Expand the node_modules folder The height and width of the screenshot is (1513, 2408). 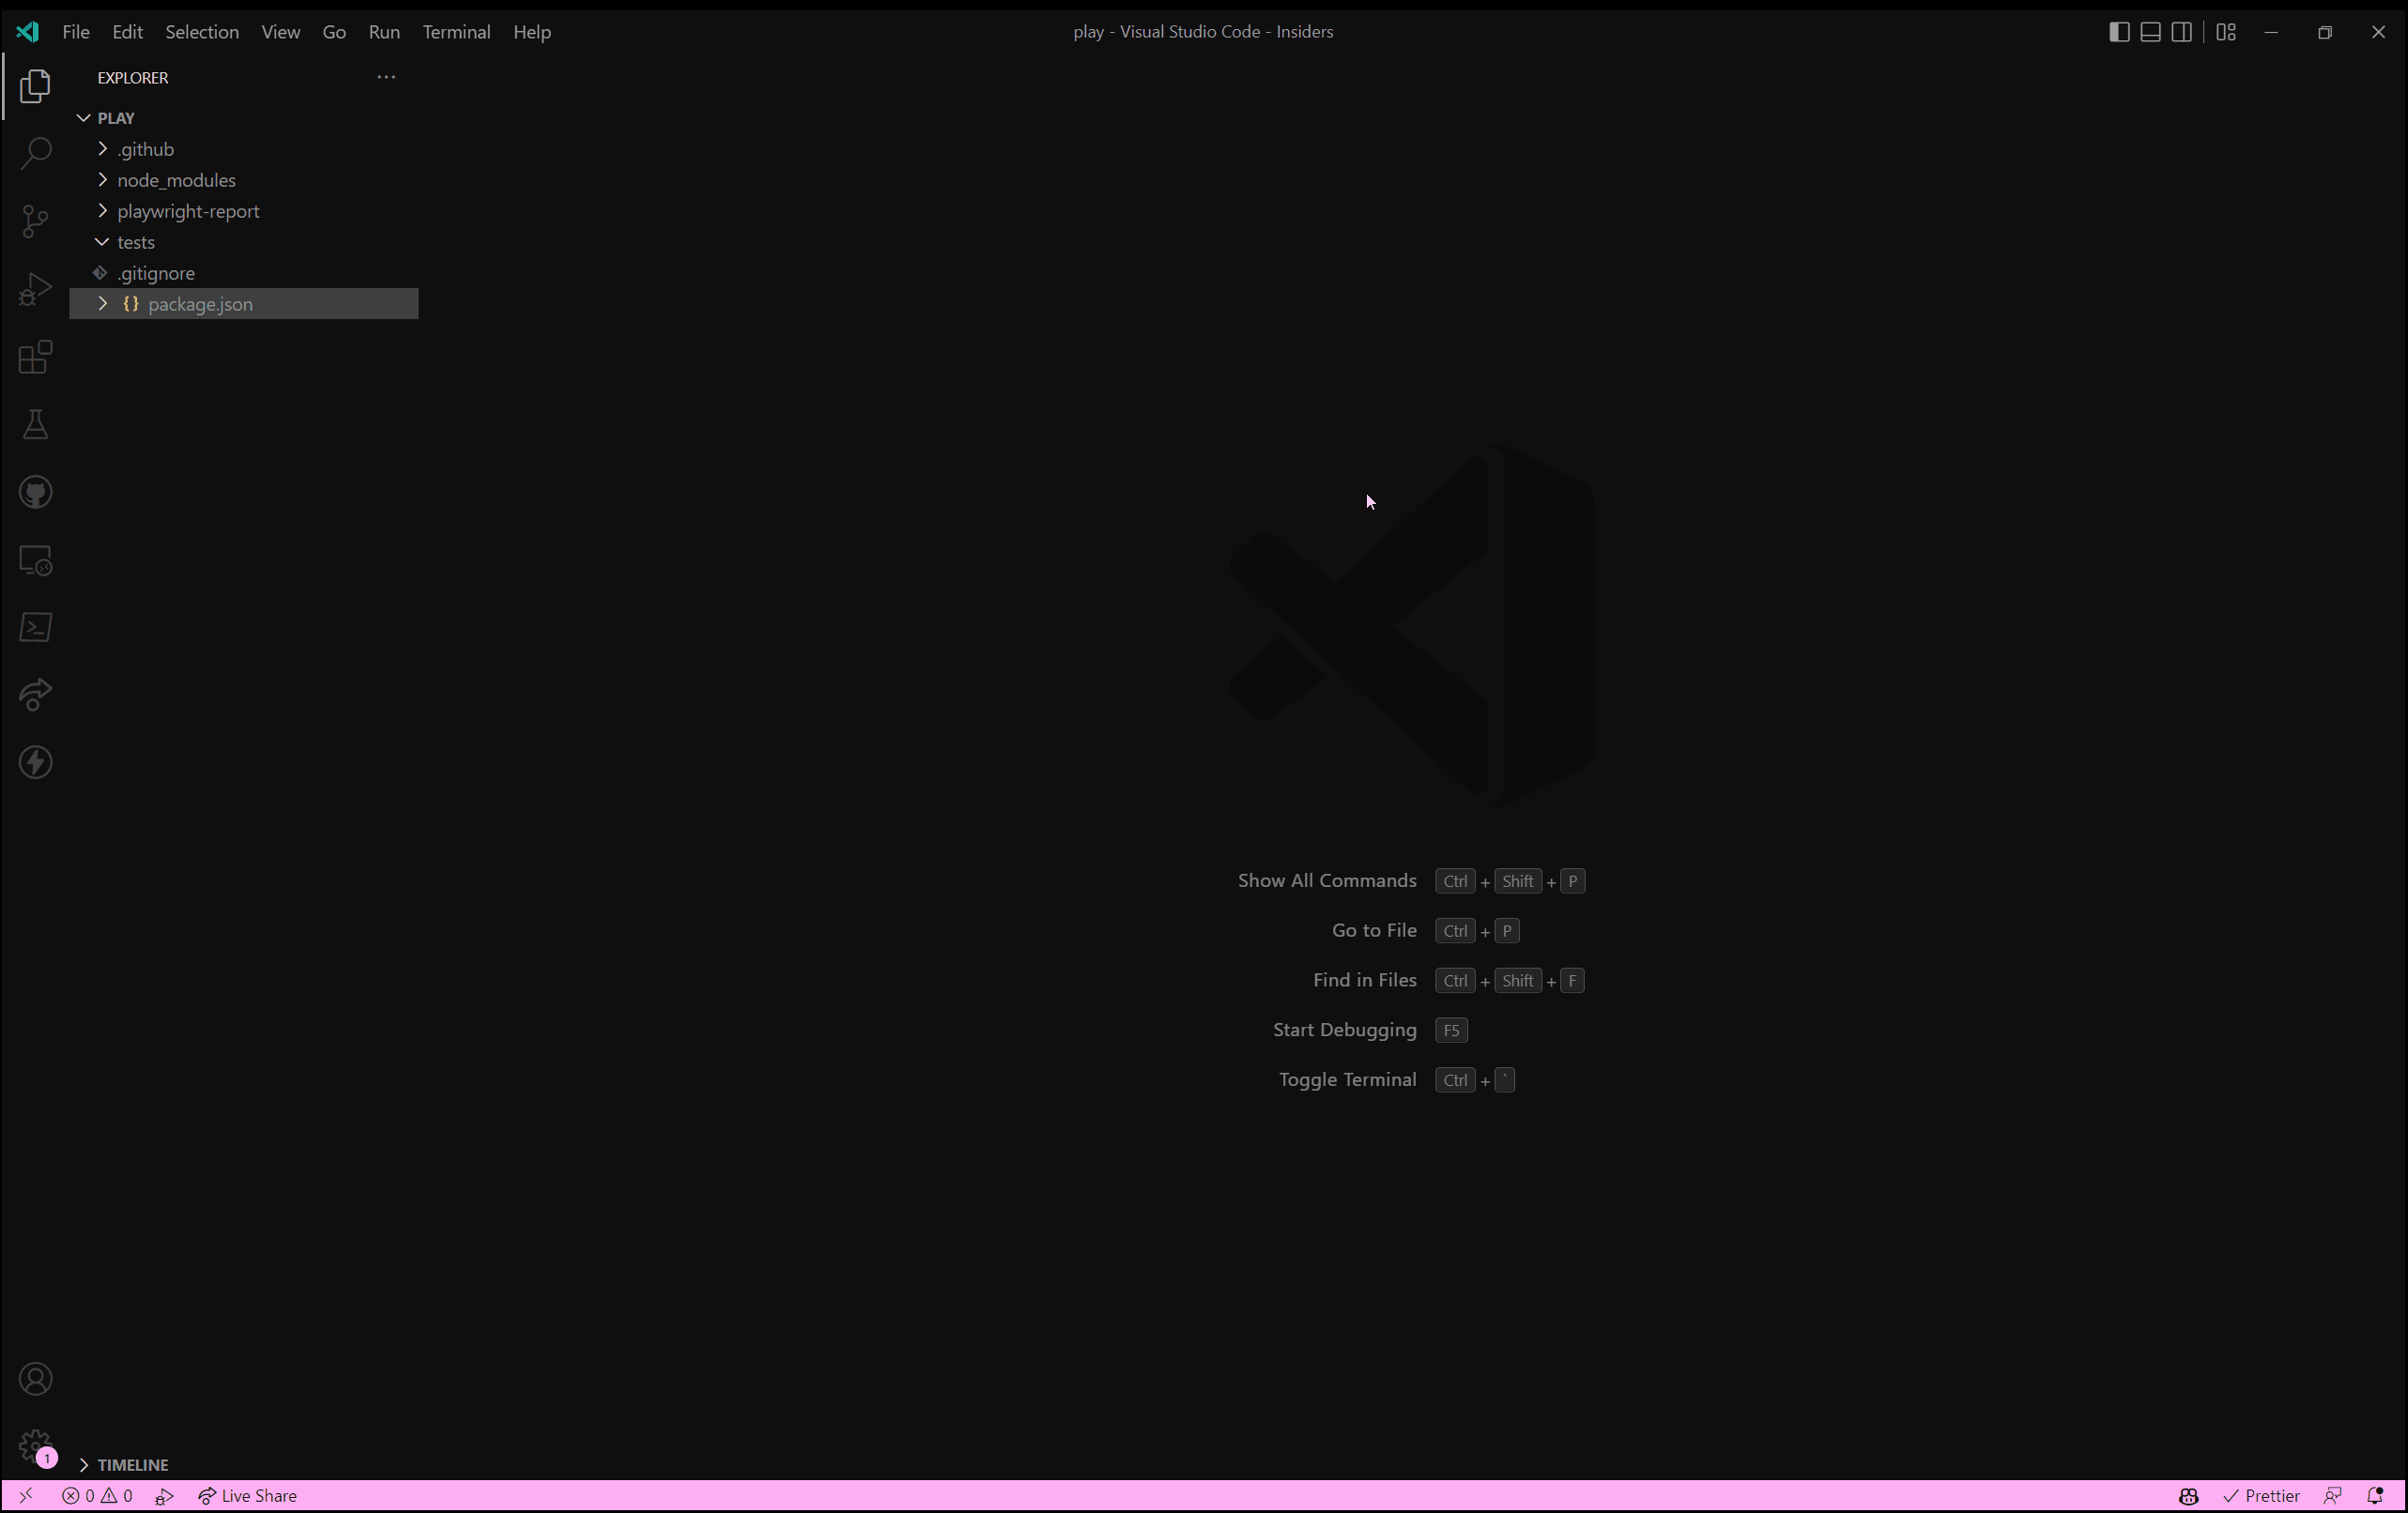click(x=102, y=180)
